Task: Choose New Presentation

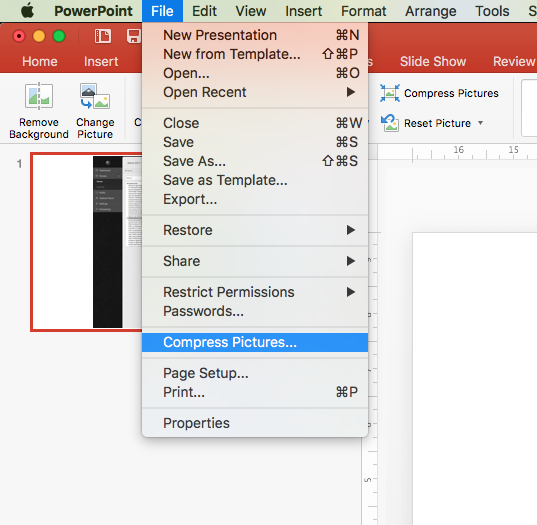Action: [255, 35]
